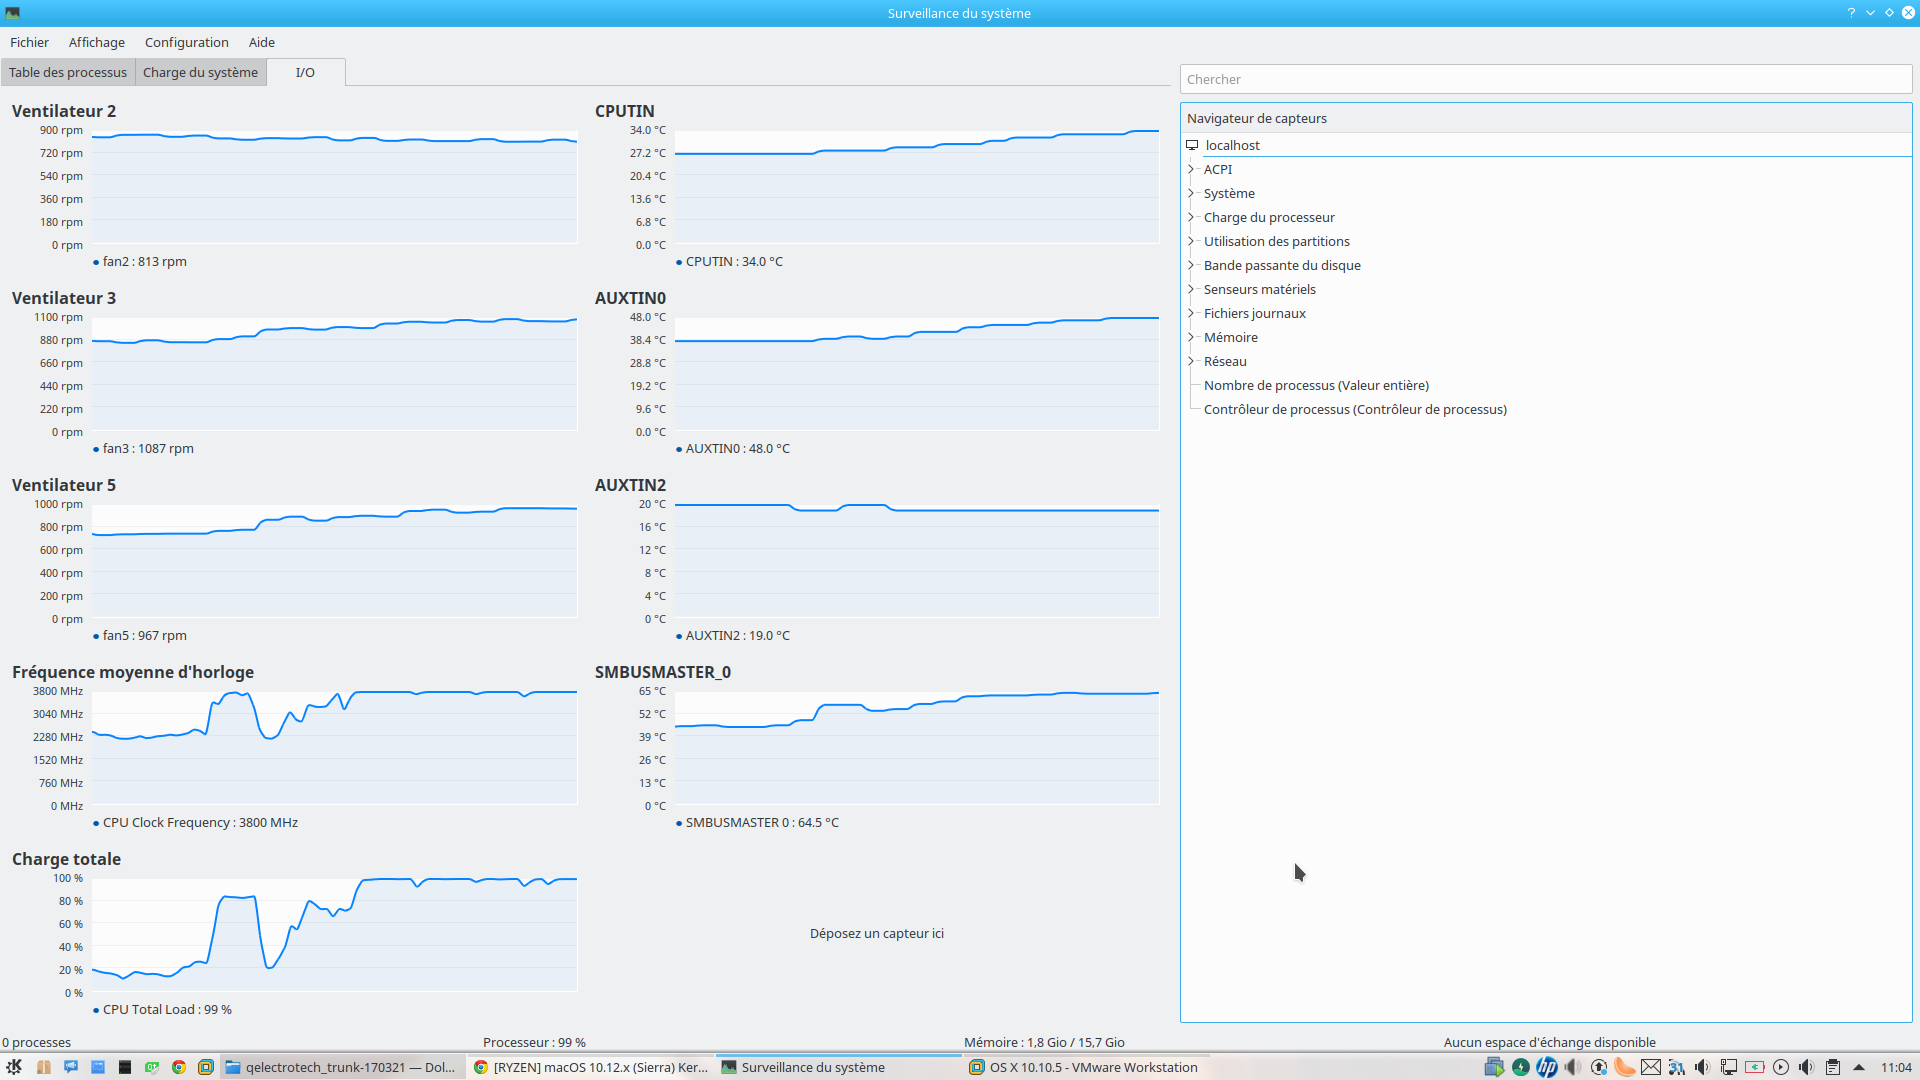
Task: Show hidden system tray icons arrow
Action: [1859, 1067]
